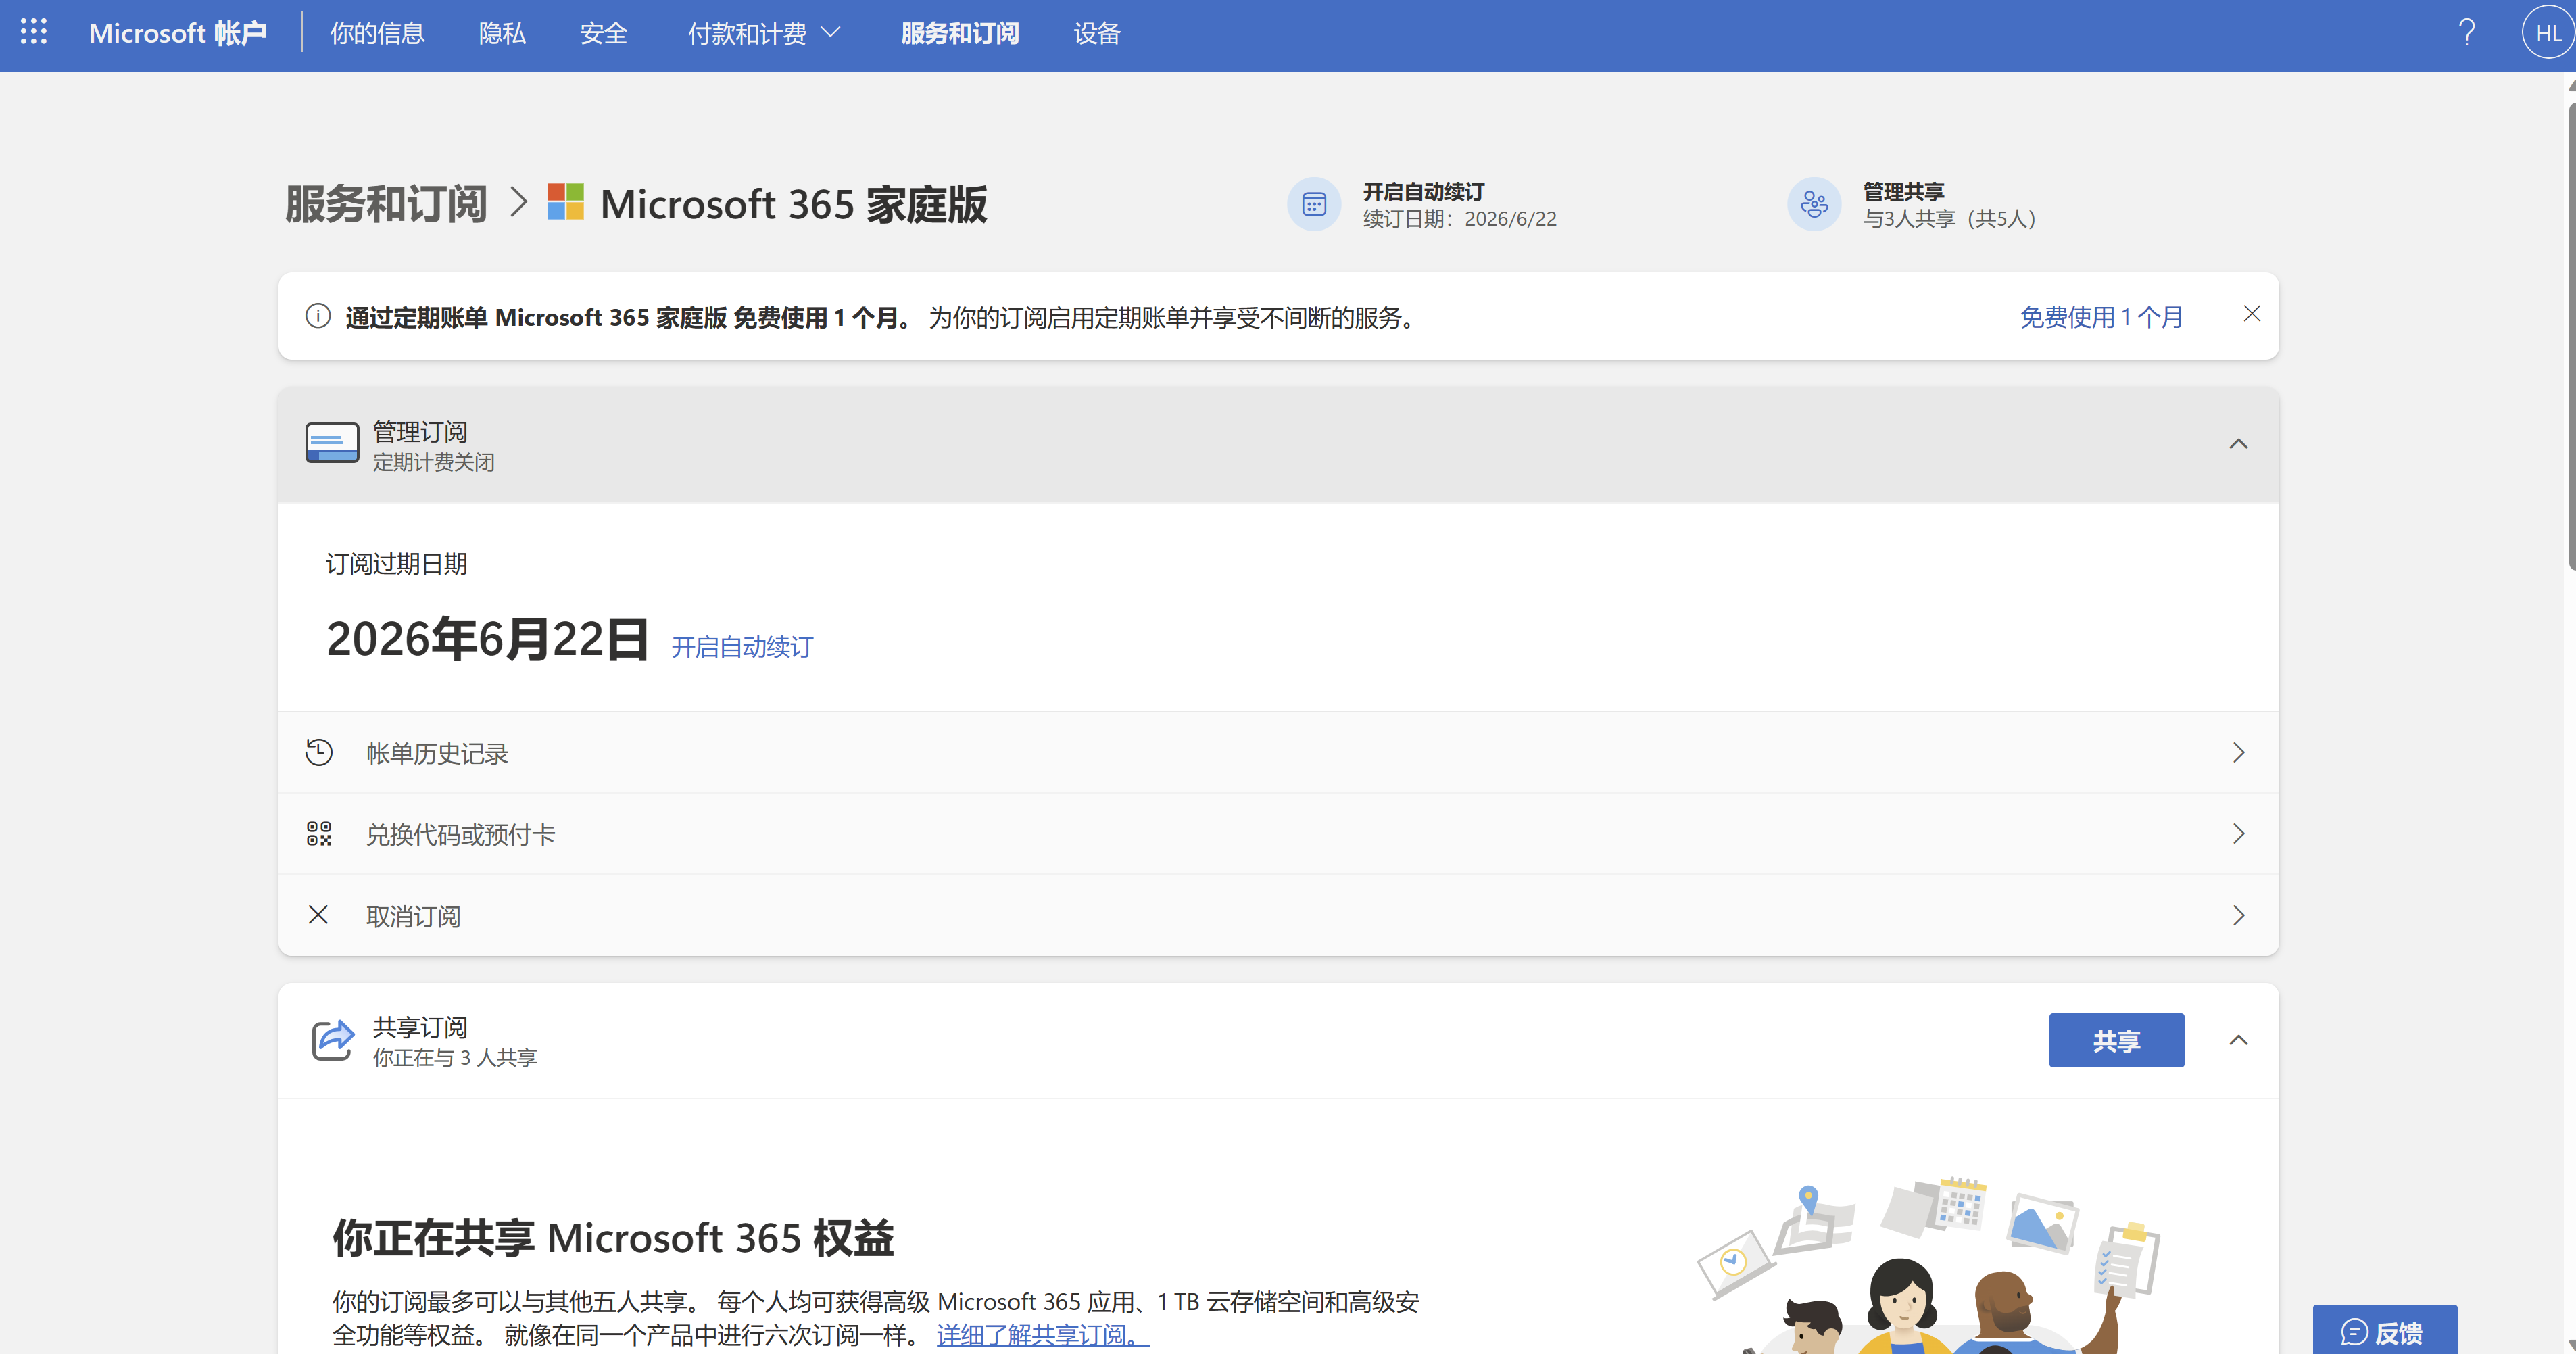Click the bill history clock icon
The image size is (2576, 1354).
click(x=319, y=752)
